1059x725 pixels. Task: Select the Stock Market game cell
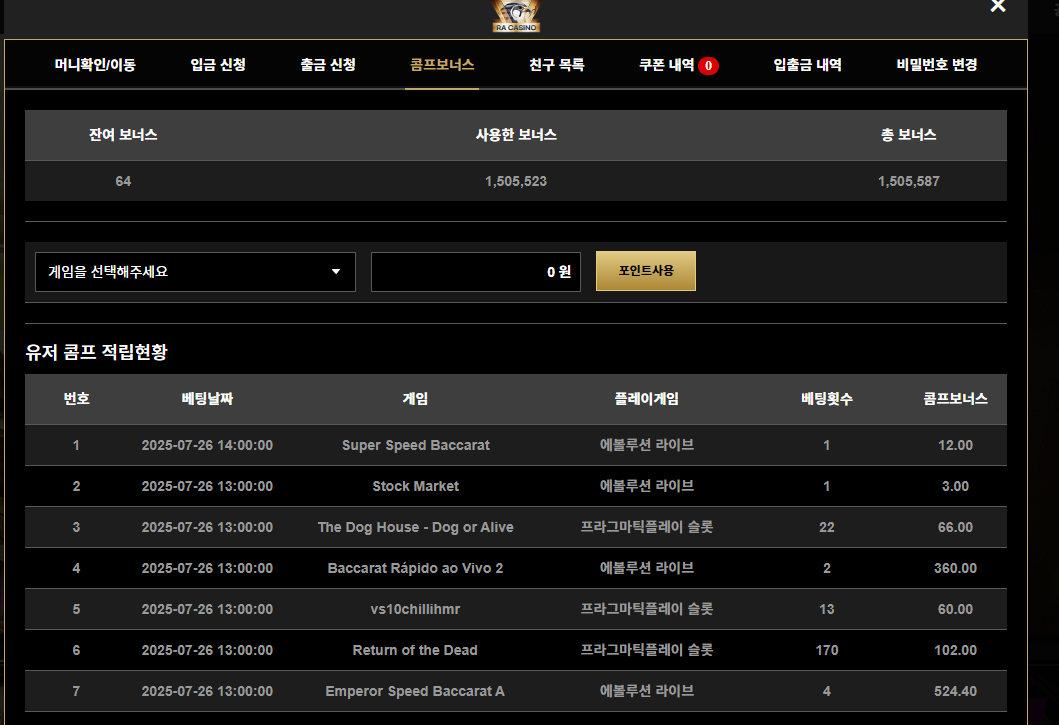(x=415, y=486)
